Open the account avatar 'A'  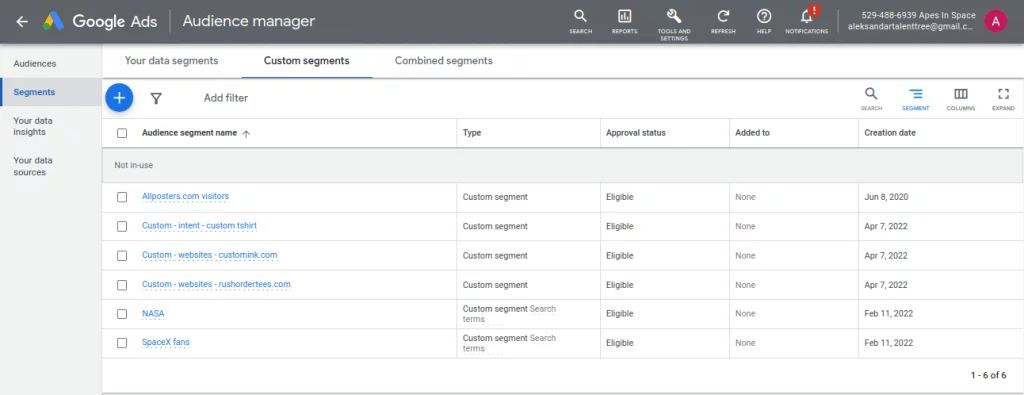[x=996, y=22]
